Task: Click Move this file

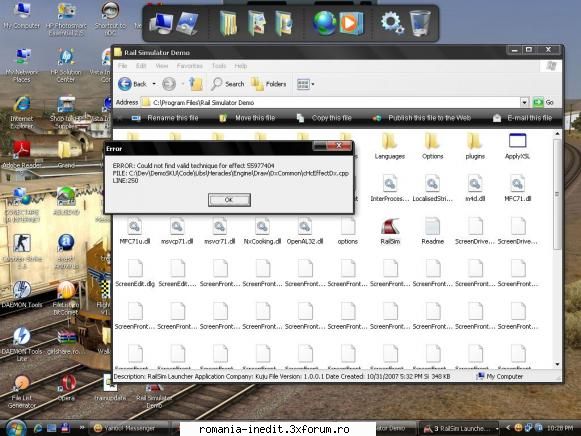Action: pos(247,118)
